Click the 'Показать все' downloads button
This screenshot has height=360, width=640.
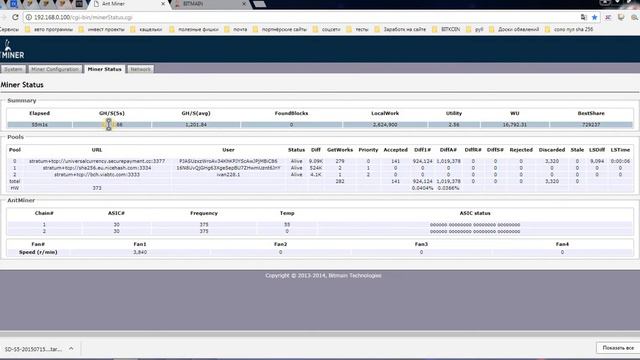tap(618, 348)
